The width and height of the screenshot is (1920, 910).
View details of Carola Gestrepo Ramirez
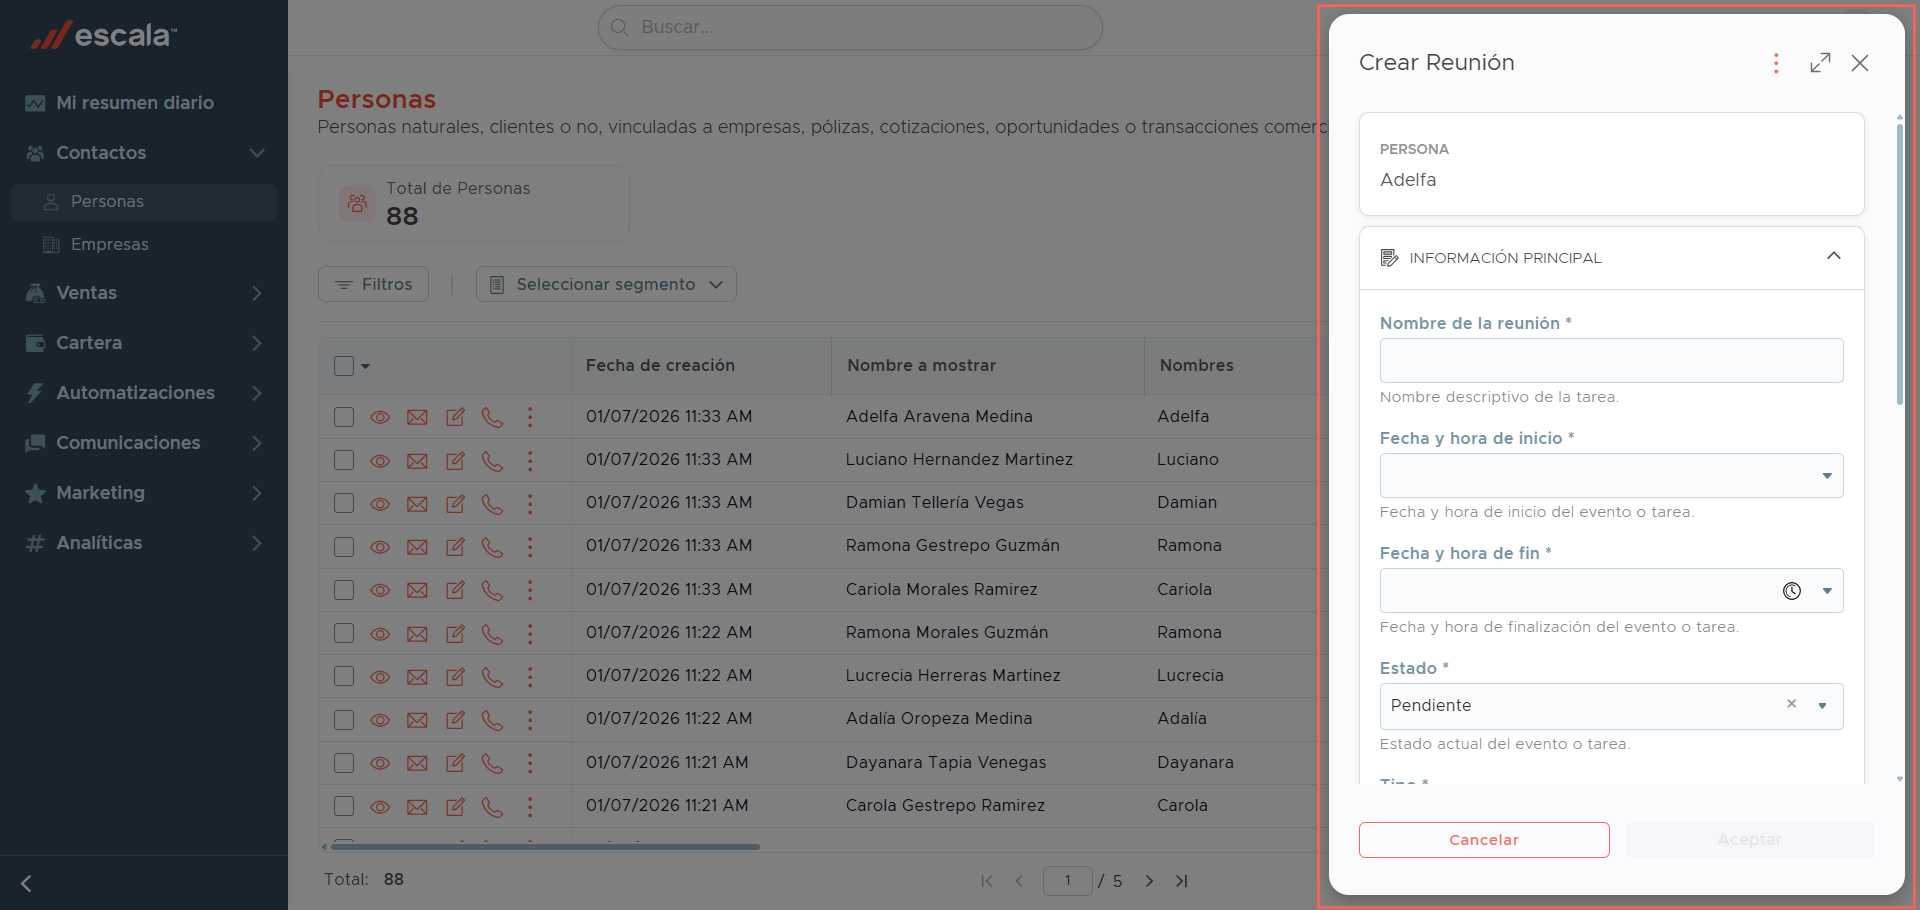(x=380, y=807)
